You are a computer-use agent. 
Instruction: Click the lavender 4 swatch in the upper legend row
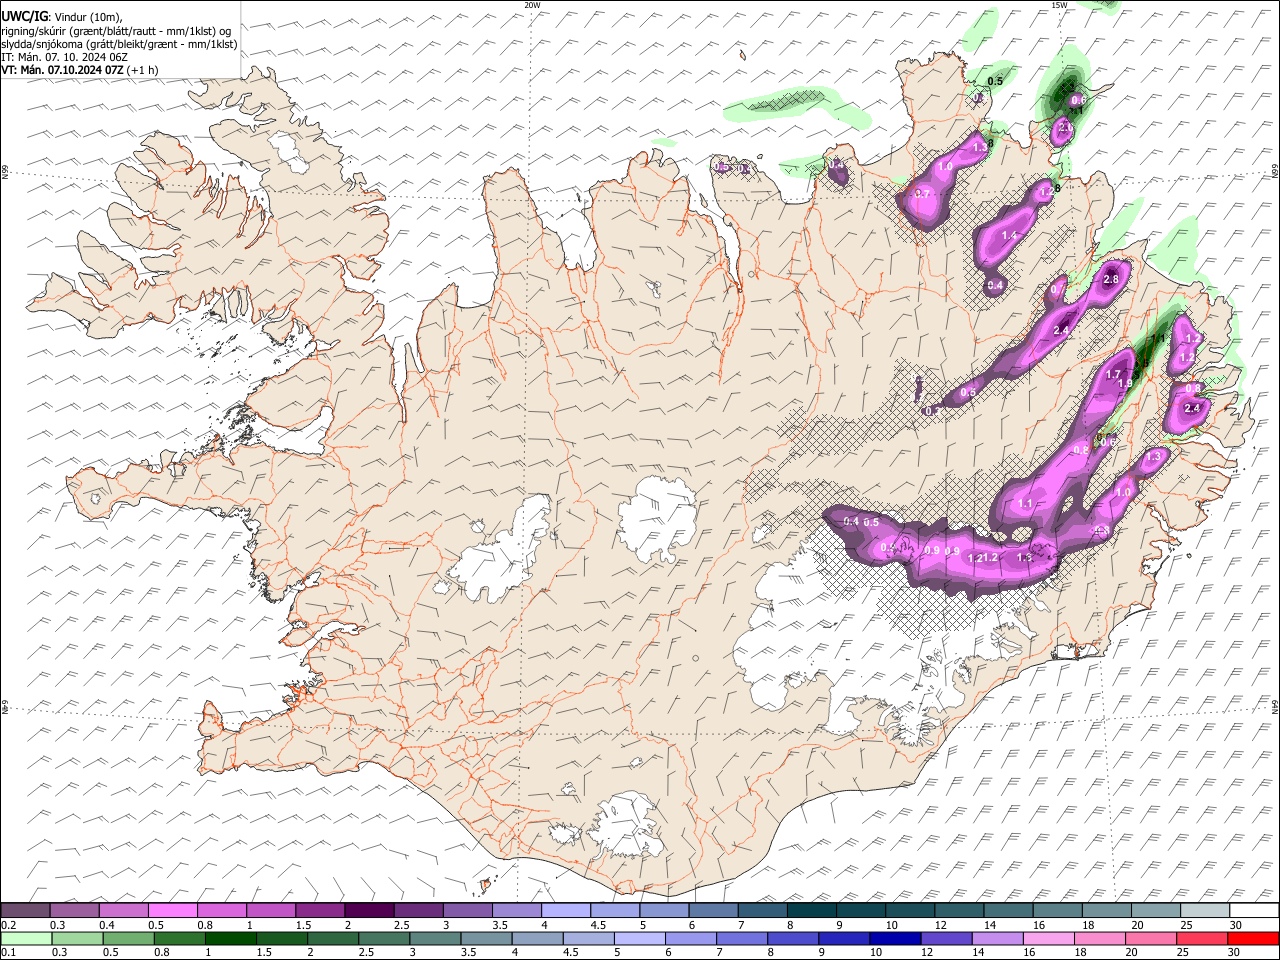(566, 911)
